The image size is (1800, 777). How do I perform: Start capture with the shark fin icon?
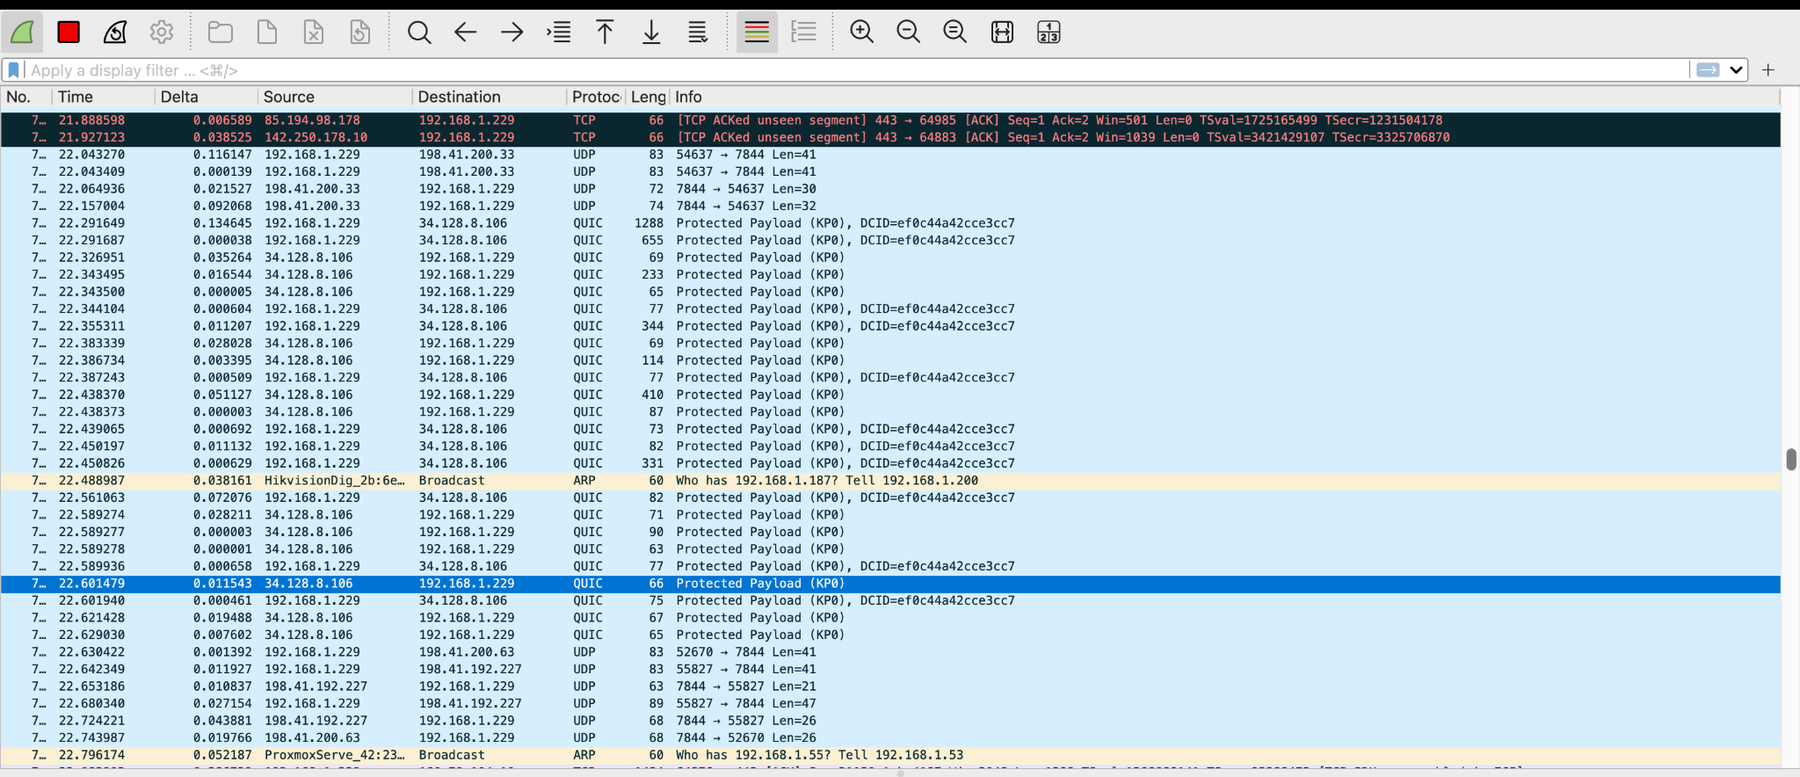pos(22,32)
